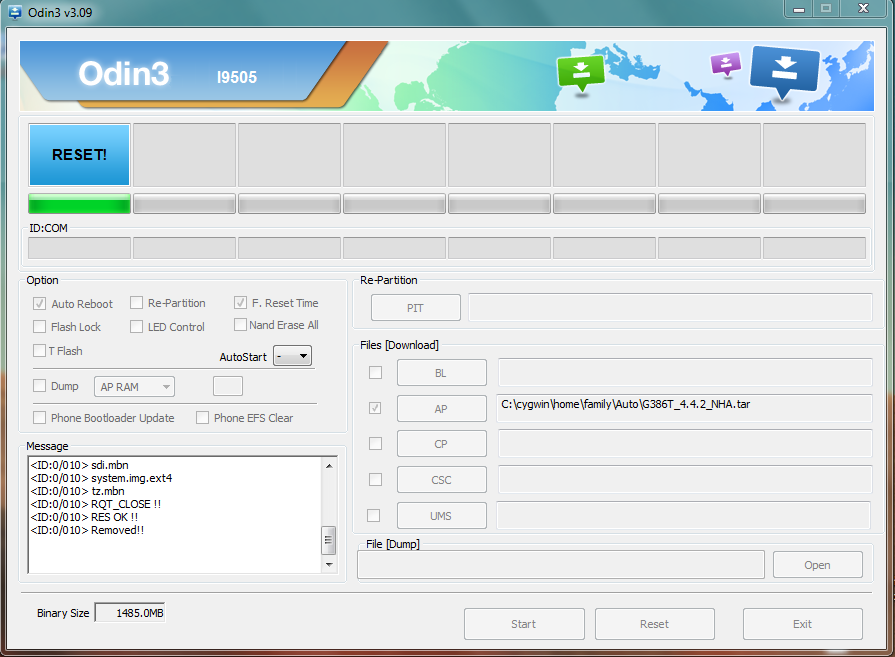Click the CP file button
This screenshot has width=895, height=657.
442,444
